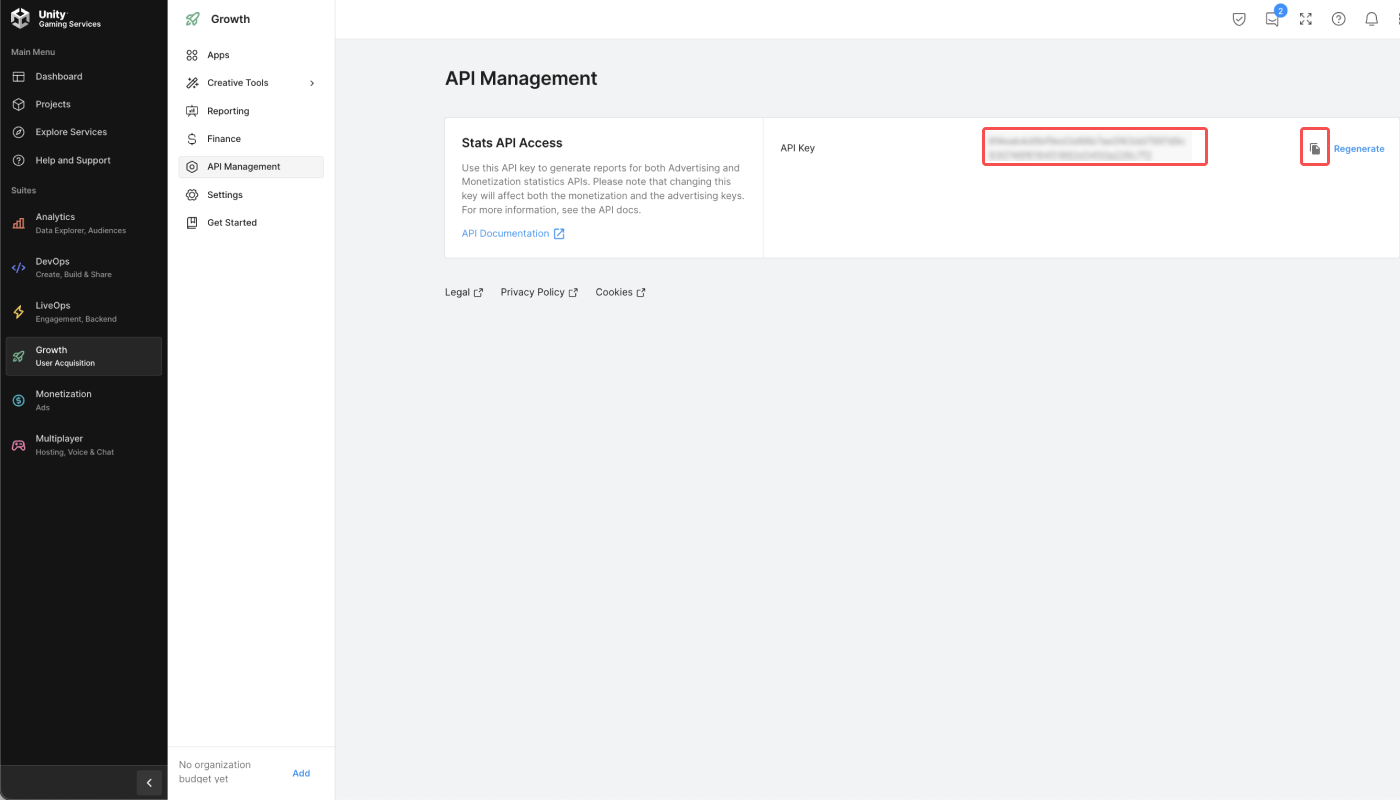Select the API Management icon
The width and height of the screenshot is (1400, 800).
[191, 166]
